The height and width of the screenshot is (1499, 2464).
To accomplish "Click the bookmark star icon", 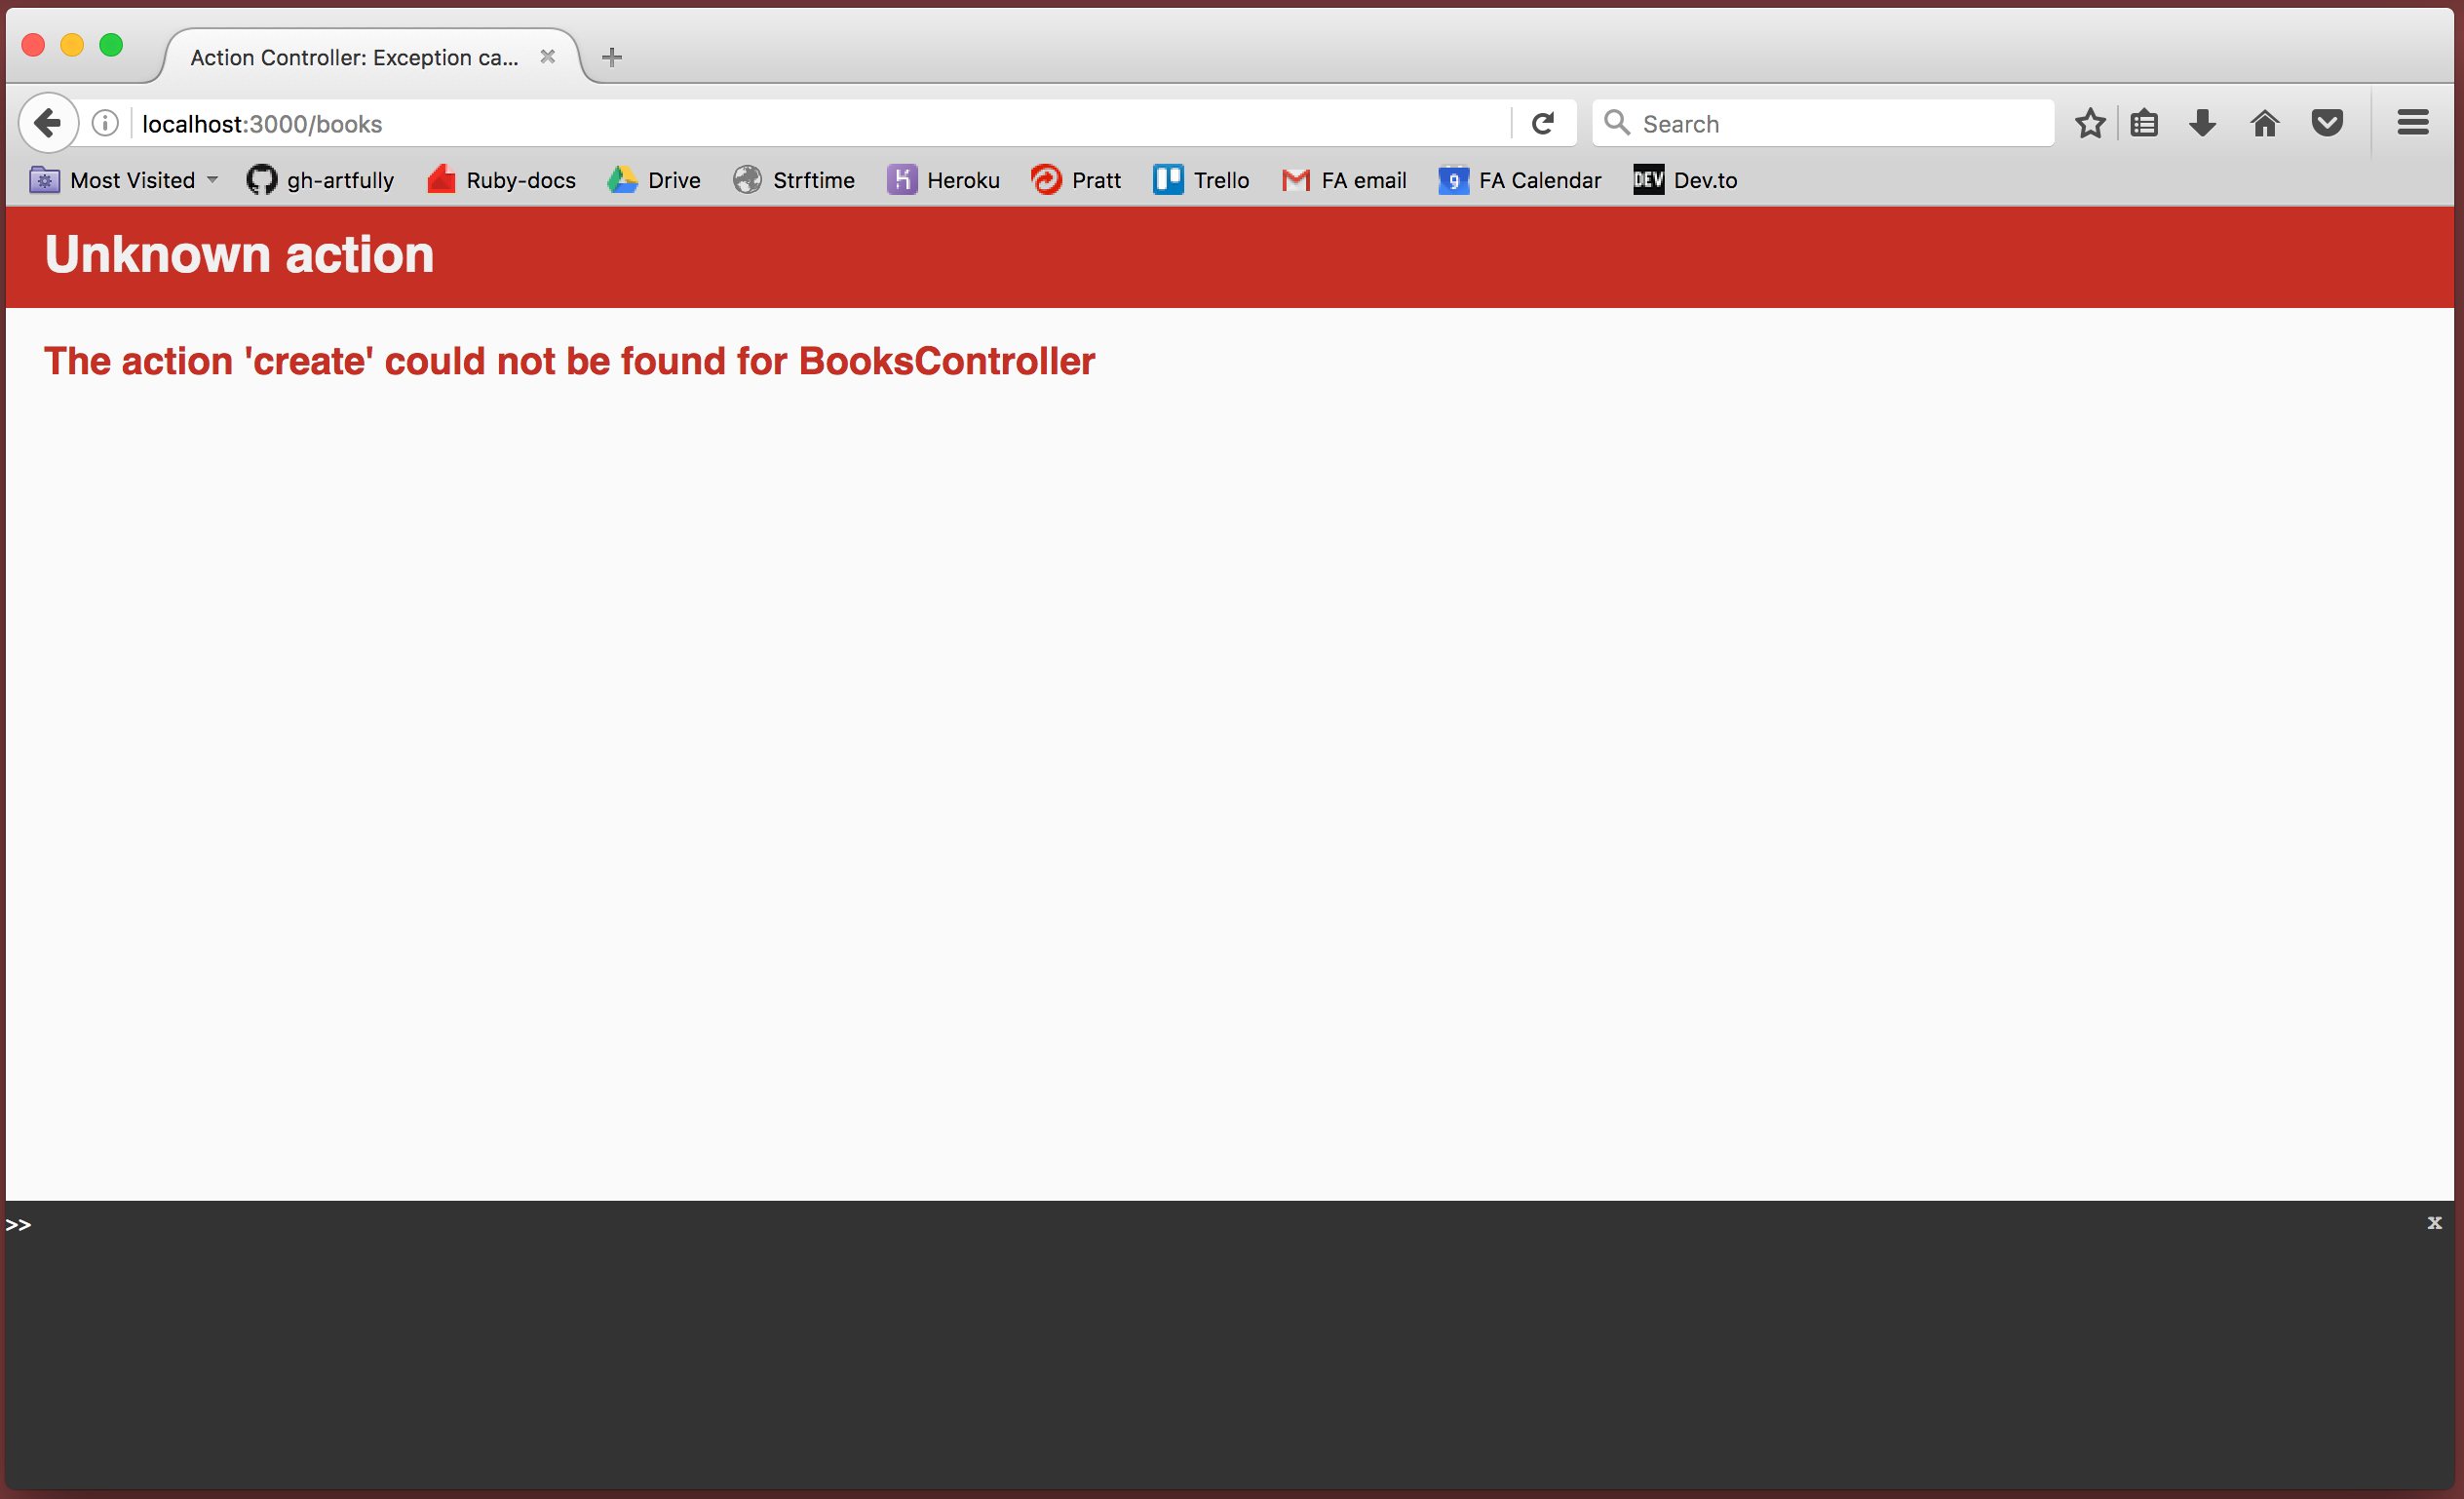I will click(x=2091, y=123).
